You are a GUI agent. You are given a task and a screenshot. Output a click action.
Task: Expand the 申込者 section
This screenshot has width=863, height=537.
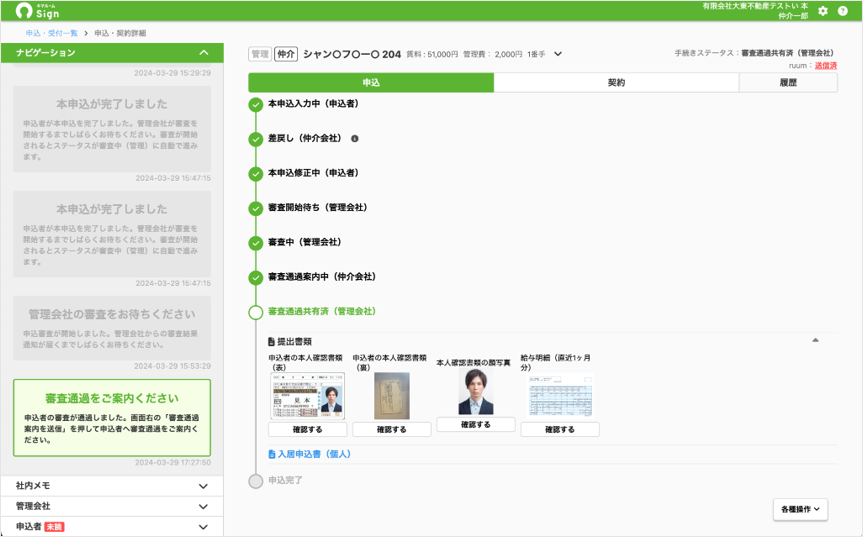tap(204, 527)
